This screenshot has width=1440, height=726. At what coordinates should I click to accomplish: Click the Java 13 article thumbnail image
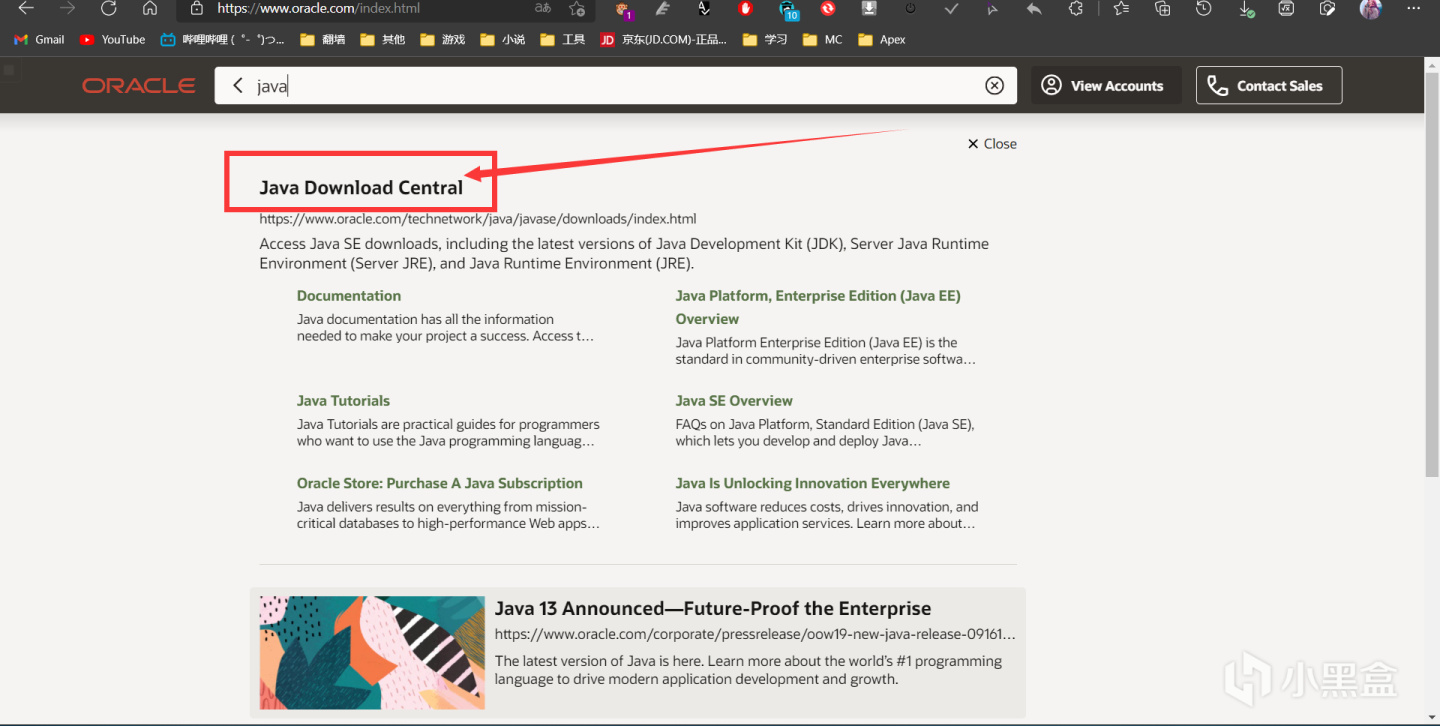pyautogui.click(x=372, y=653)
